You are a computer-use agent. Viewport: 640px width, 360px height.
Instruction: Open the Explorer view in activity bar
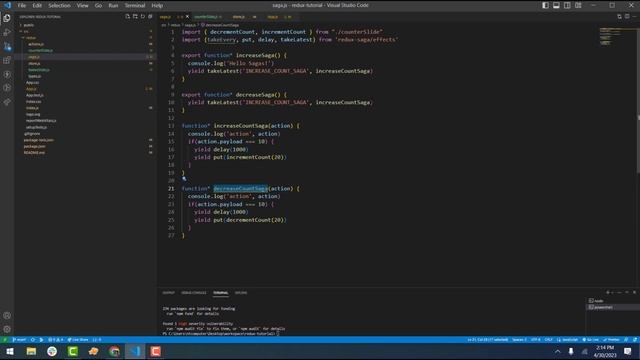click(x=7, y=18)
